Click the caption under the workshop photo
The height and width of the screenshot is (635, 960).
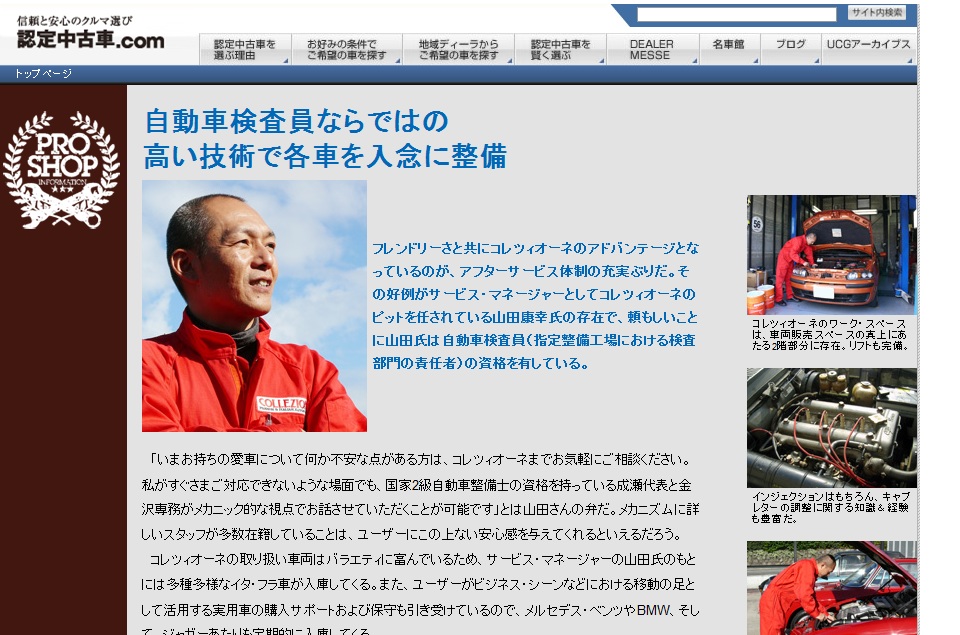[831, 335]
